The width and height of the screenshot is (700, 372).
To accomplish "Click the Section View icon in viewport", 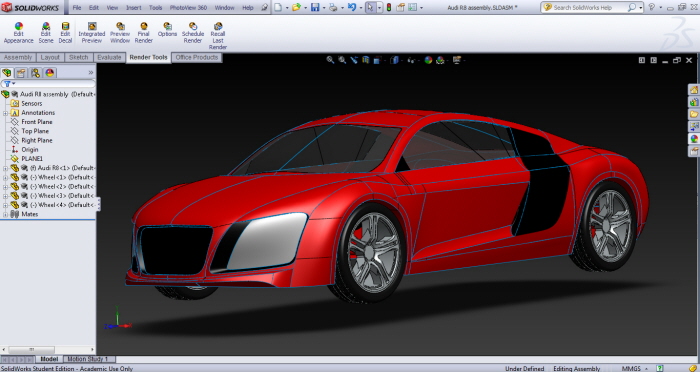I will [366, 60].
